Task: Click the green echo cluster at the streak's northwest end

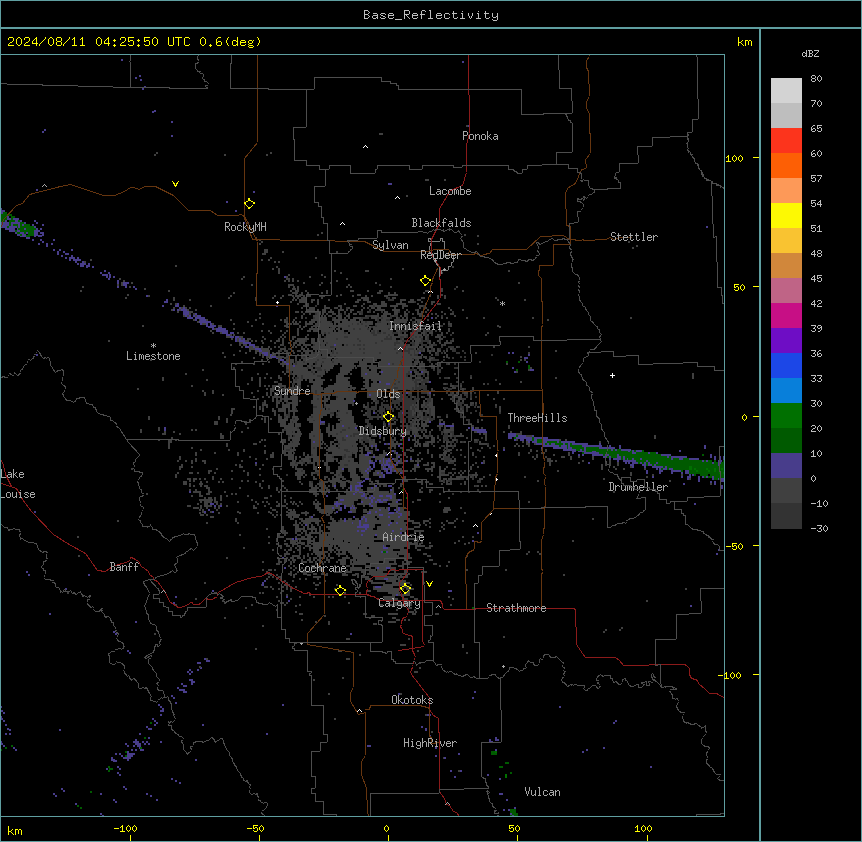Action: (x=21, y=225)
